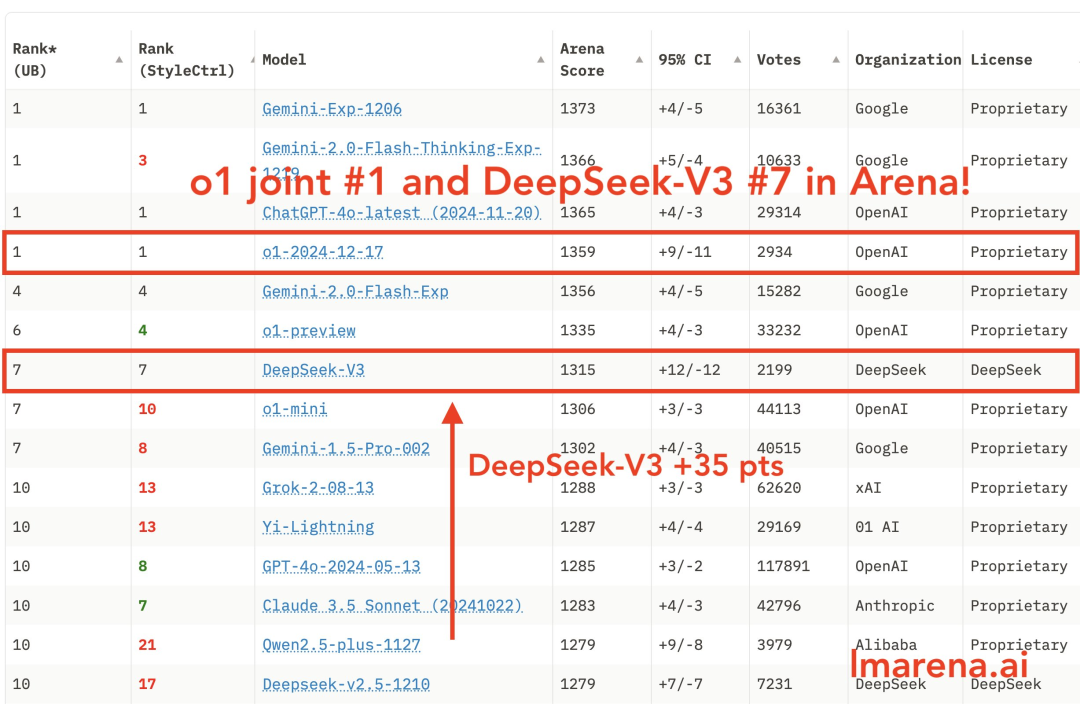Image resolution: width=1080 pixels, height=704 pixels.
Task: Select the +9/-8 confidence interval
Action: pyautogui.click(x=681, y=645)
